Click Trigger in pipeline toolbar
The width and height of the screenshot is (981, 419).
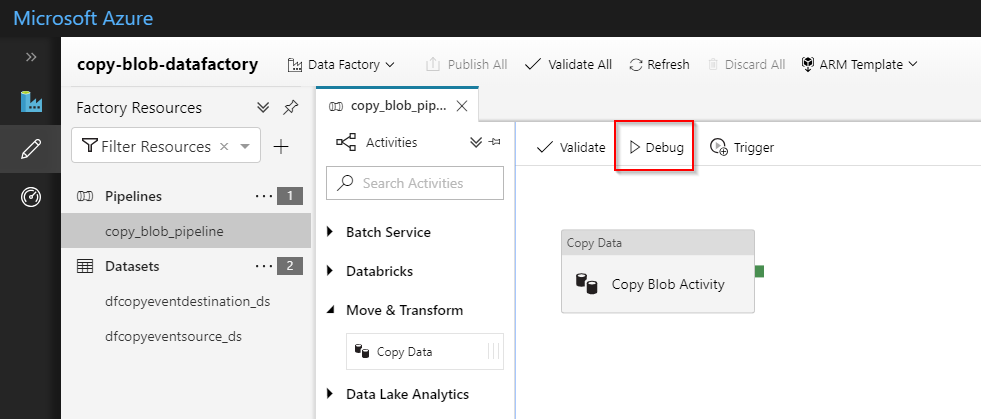(742, 148)
